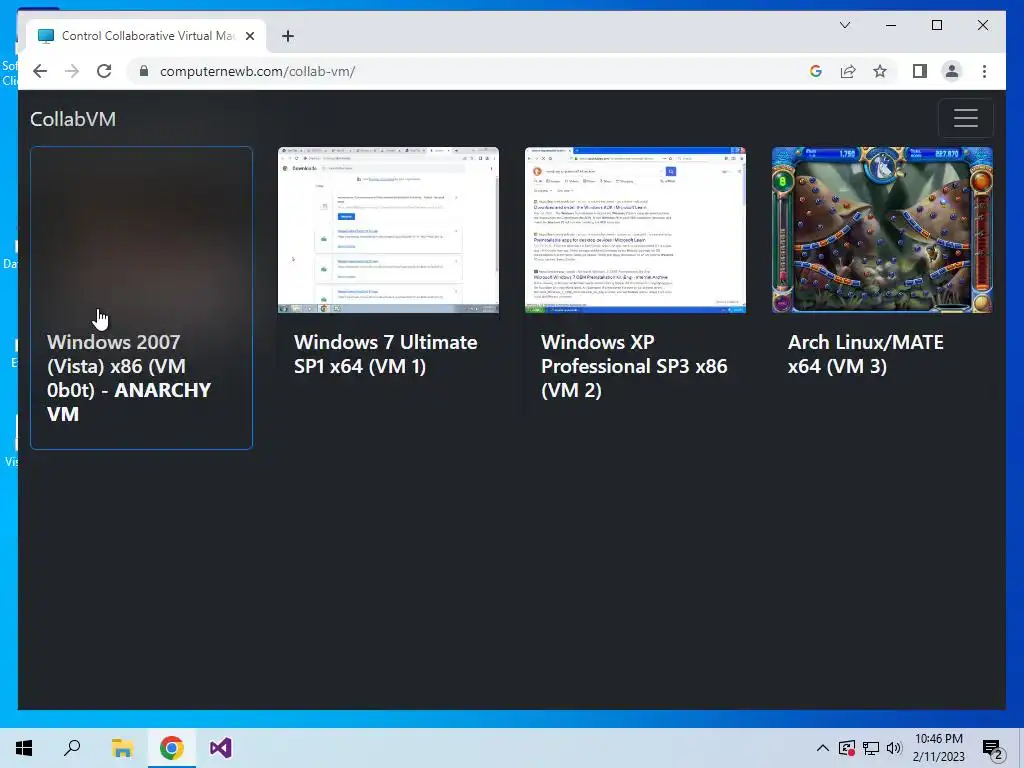This screenshot has width=1024, height=768.
Task: Select Arch Linux/MATE x64 (VM 3) title
Action: coord(866,354)
